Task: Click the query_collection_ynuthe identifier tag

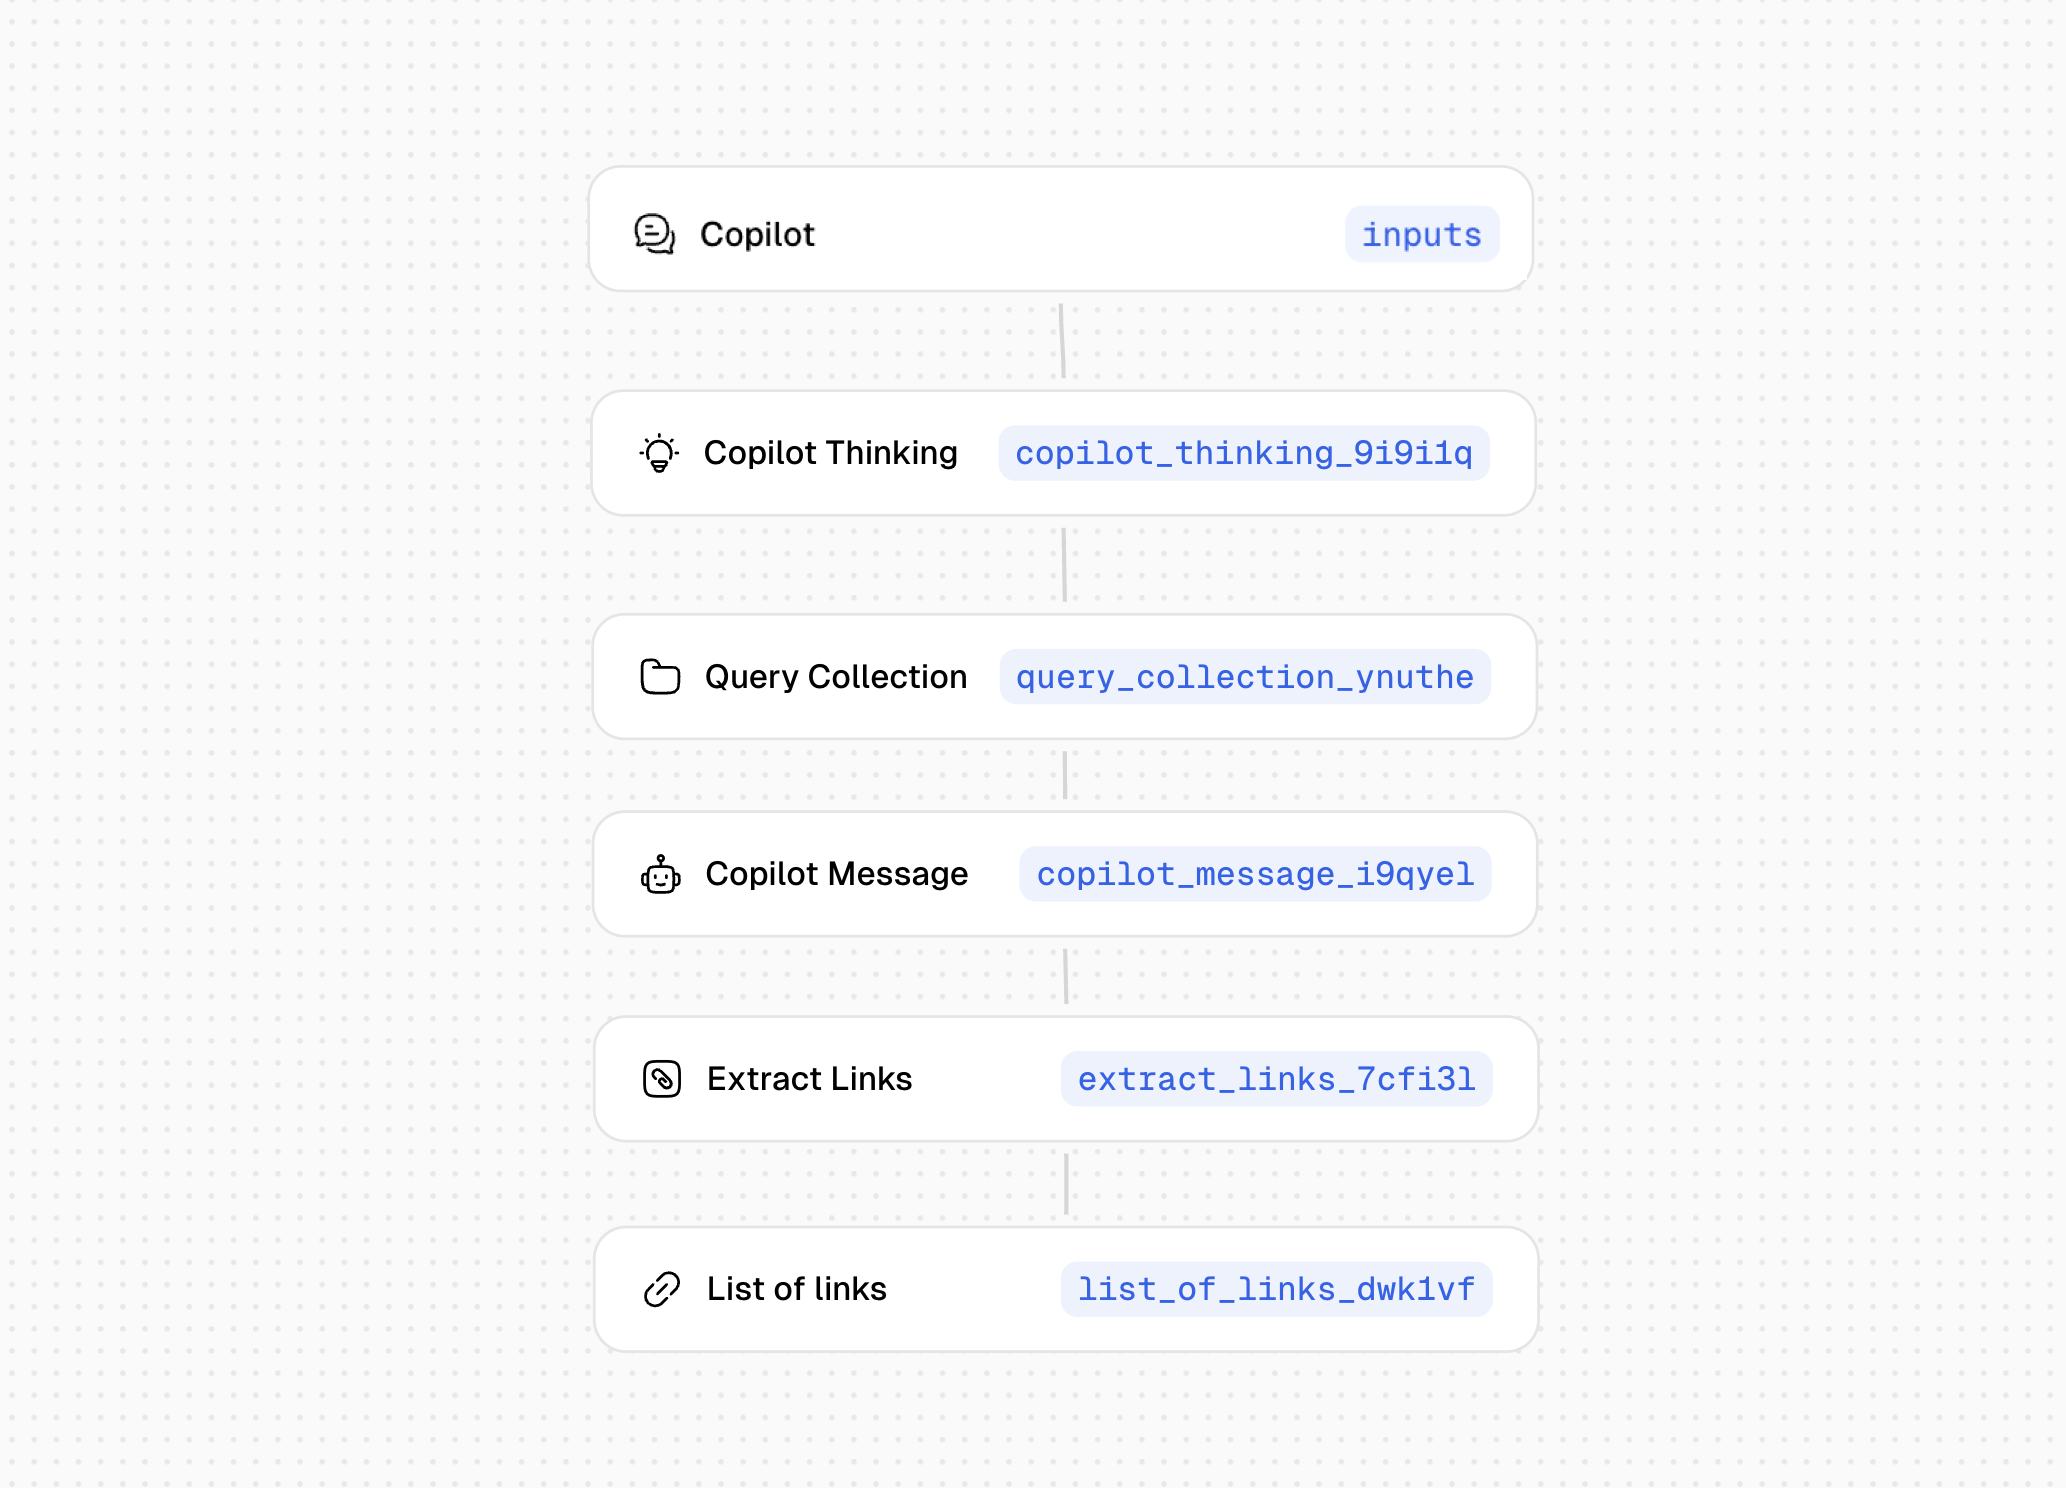Action: [x=1244, y=677]
